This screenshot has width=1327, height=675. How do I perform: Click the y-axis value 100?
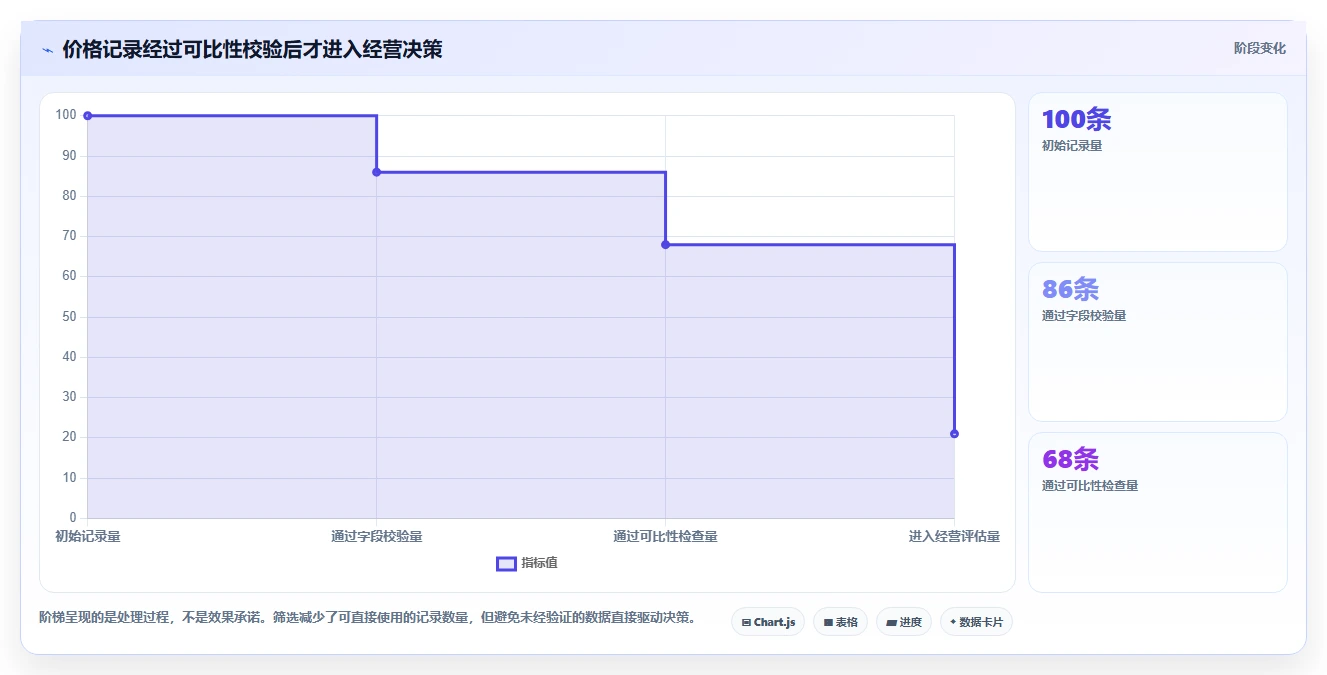click(66, 115)
